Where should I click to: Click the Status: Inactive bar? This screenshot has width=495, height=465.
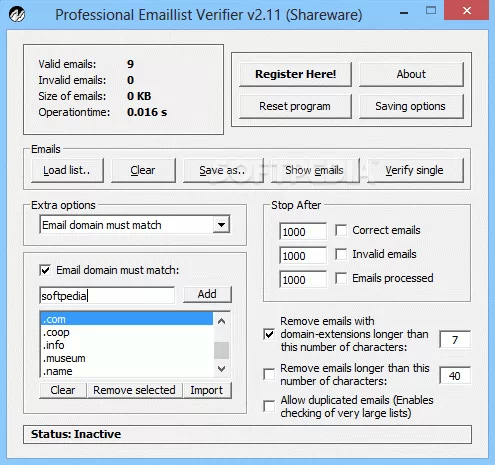pyautogui.click(x=247, y=434)
